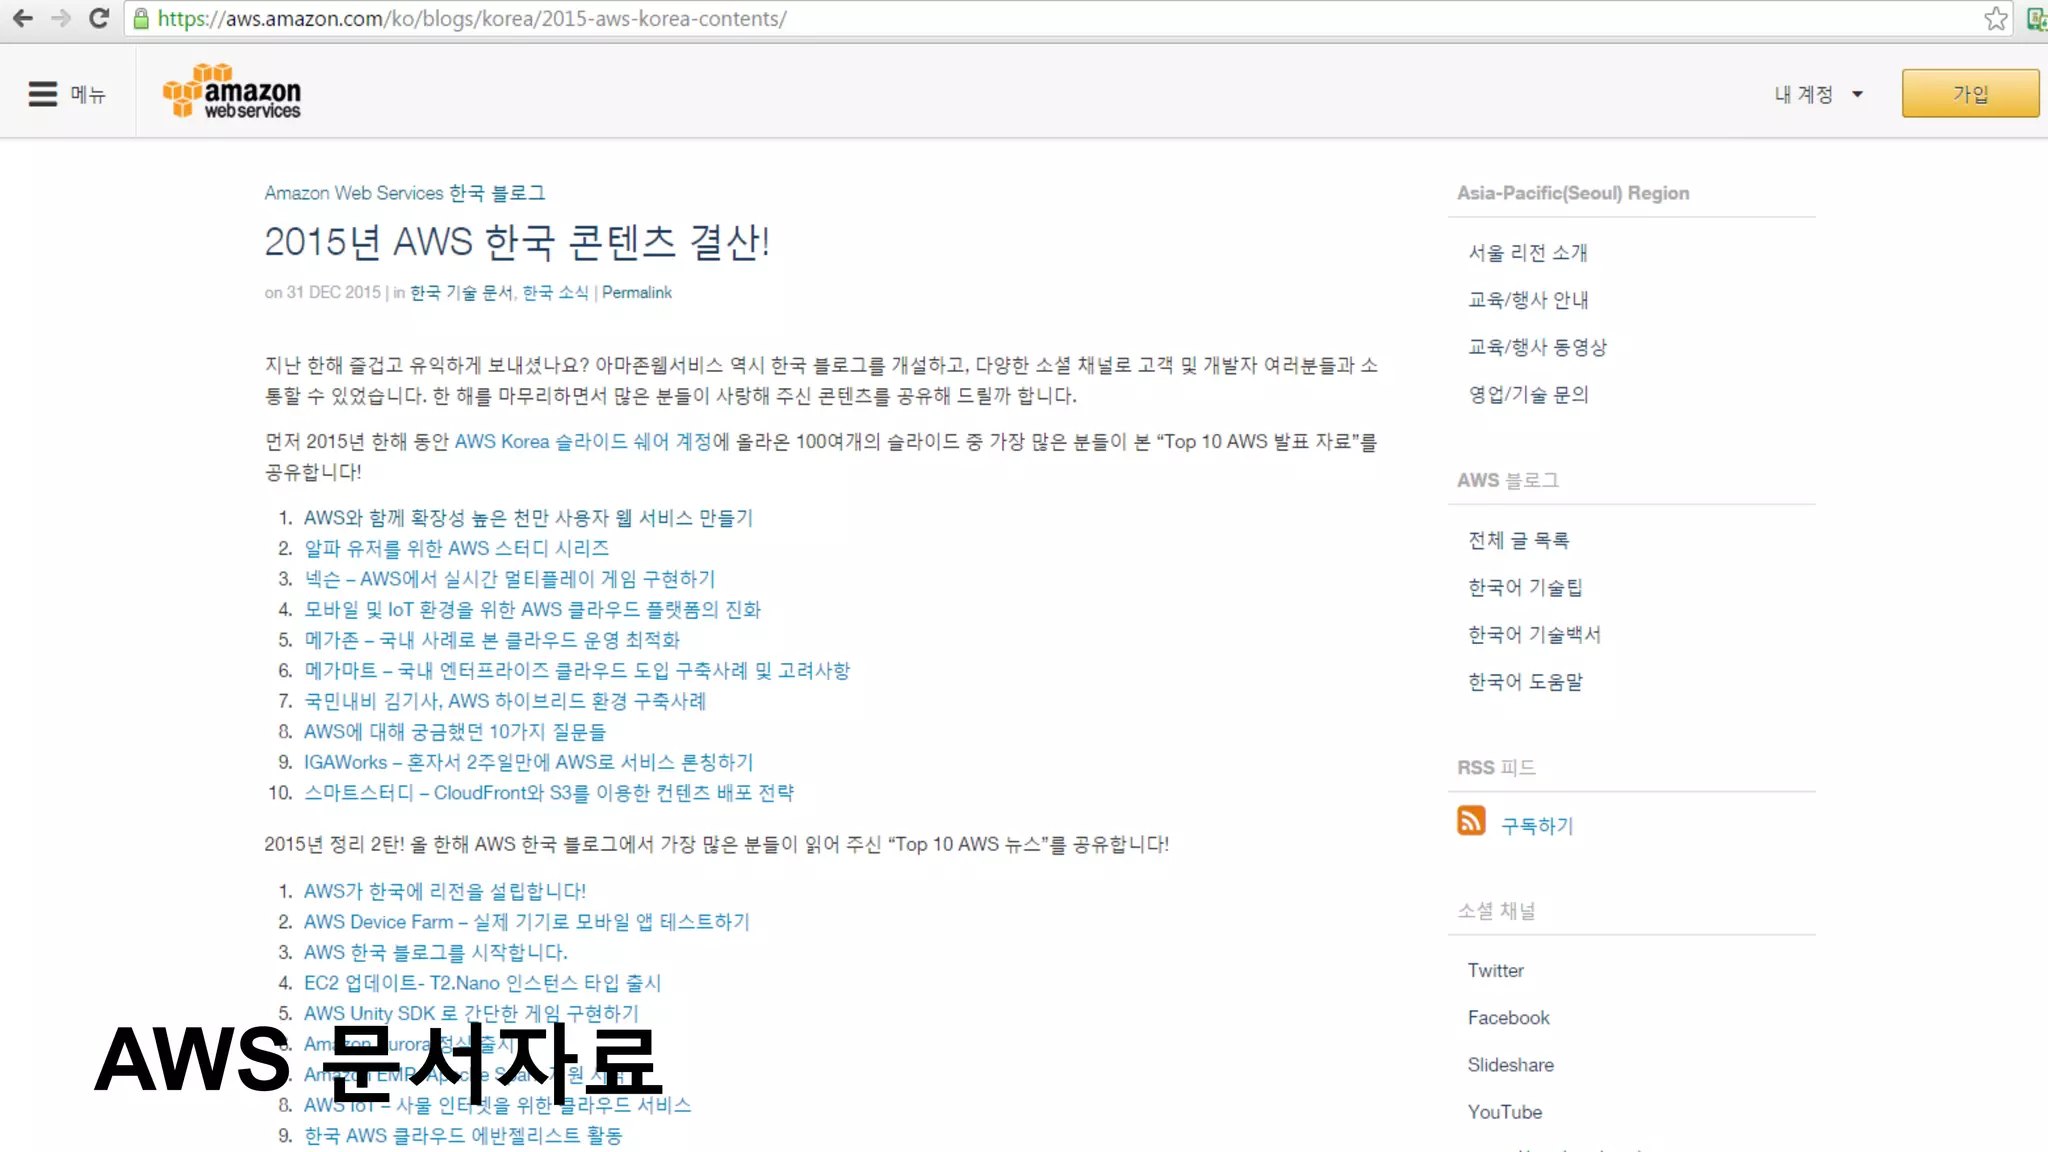
Task: Select 한국어 기술팁 in sidebar
Action: tap(1525, 587)
